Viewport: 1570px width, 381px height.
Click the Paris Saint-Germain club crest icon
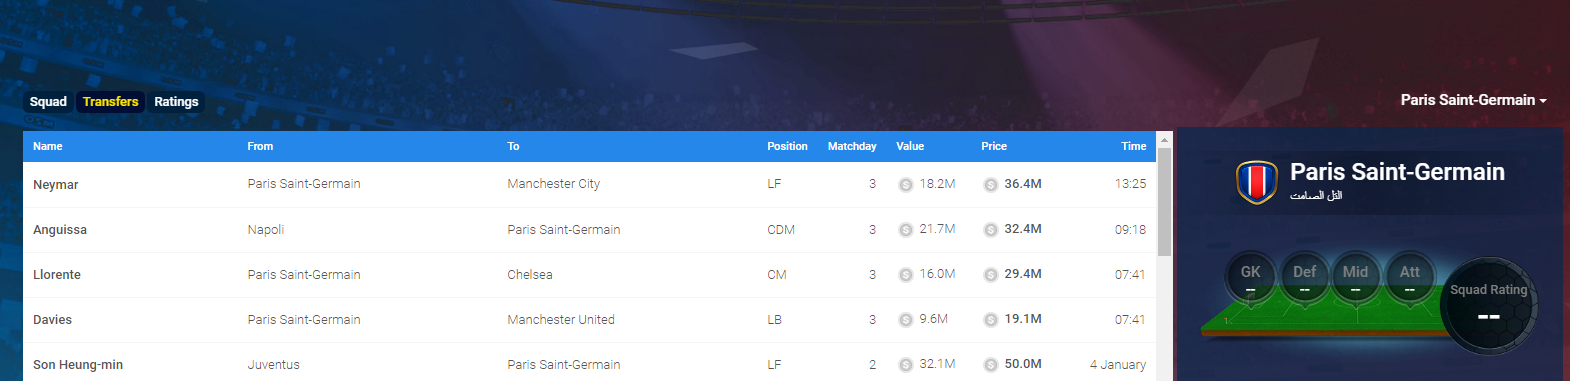click(x=1257, y=182)
